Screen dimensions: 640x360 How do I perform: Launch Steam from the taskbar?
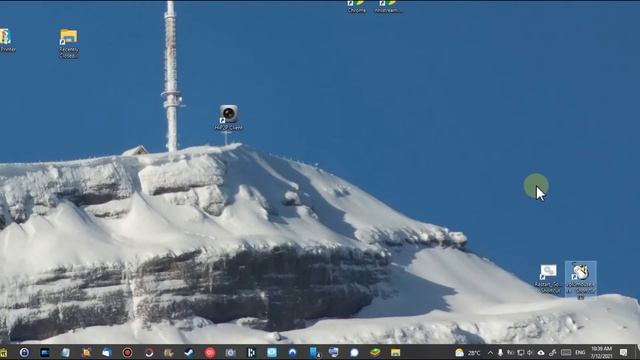(189, 352)
